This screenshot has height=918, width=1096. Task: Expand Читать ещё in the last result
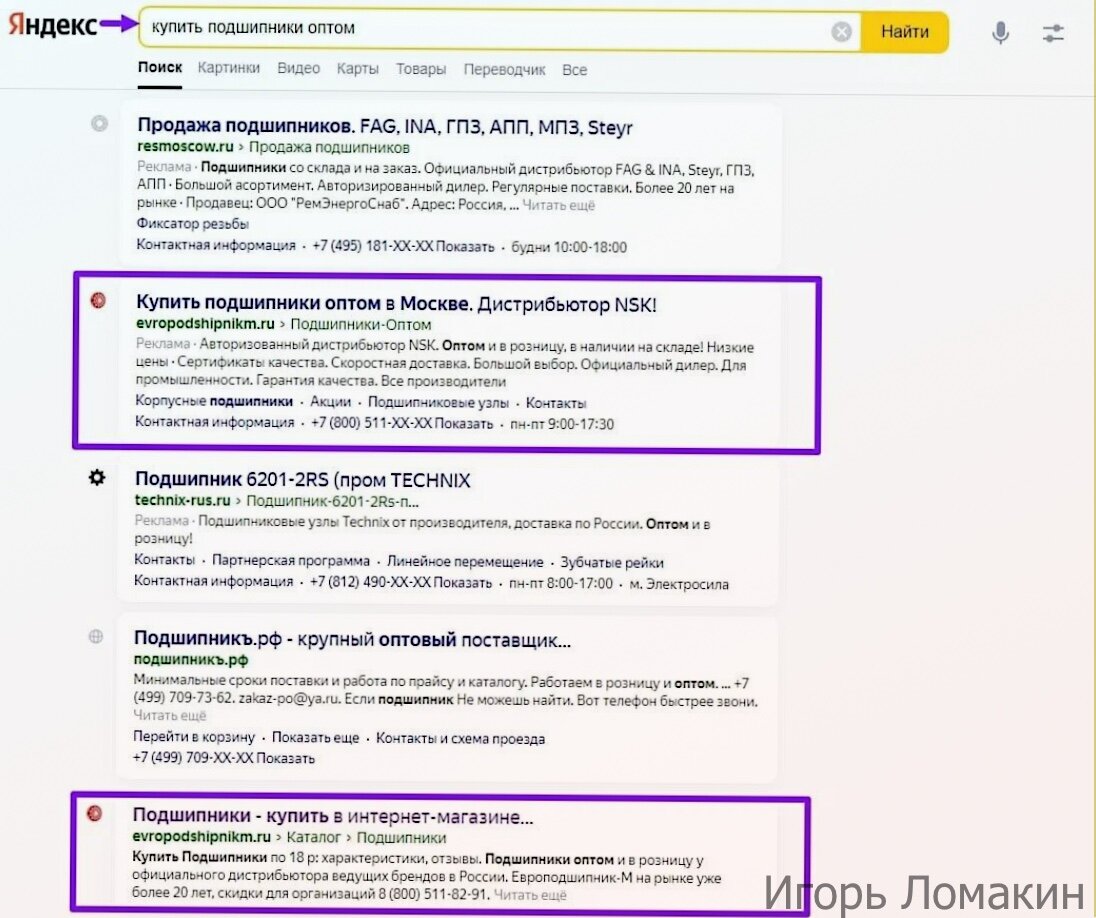click(531, 895)
